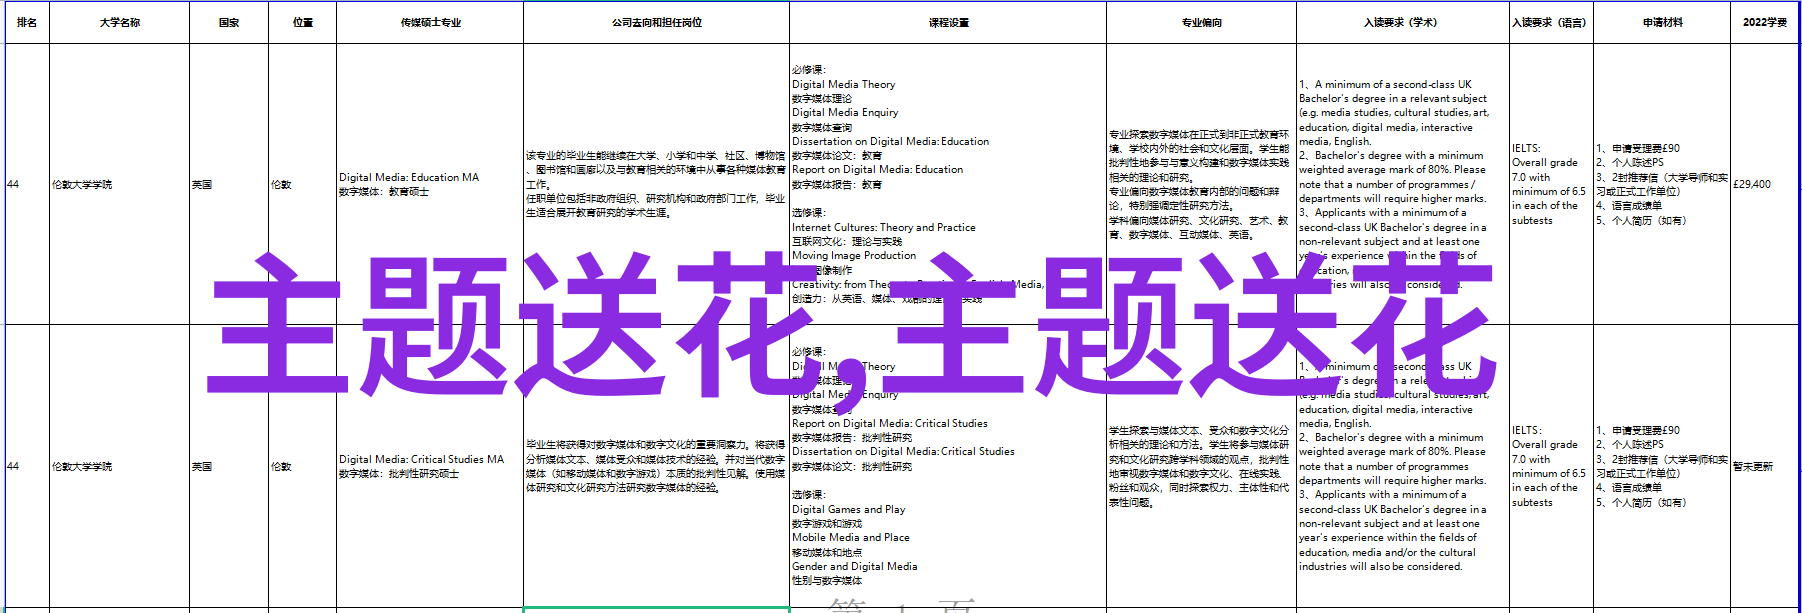
Task: Click the 课程设置 column header
Action: 948,22
